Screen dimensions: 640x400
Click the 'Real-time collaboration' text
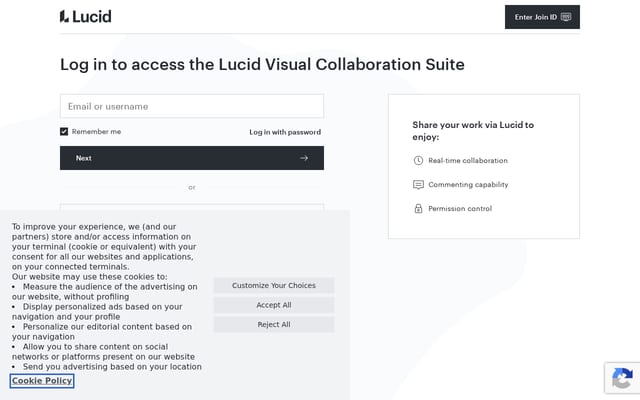pyautogui.click(x=468, y=160)
